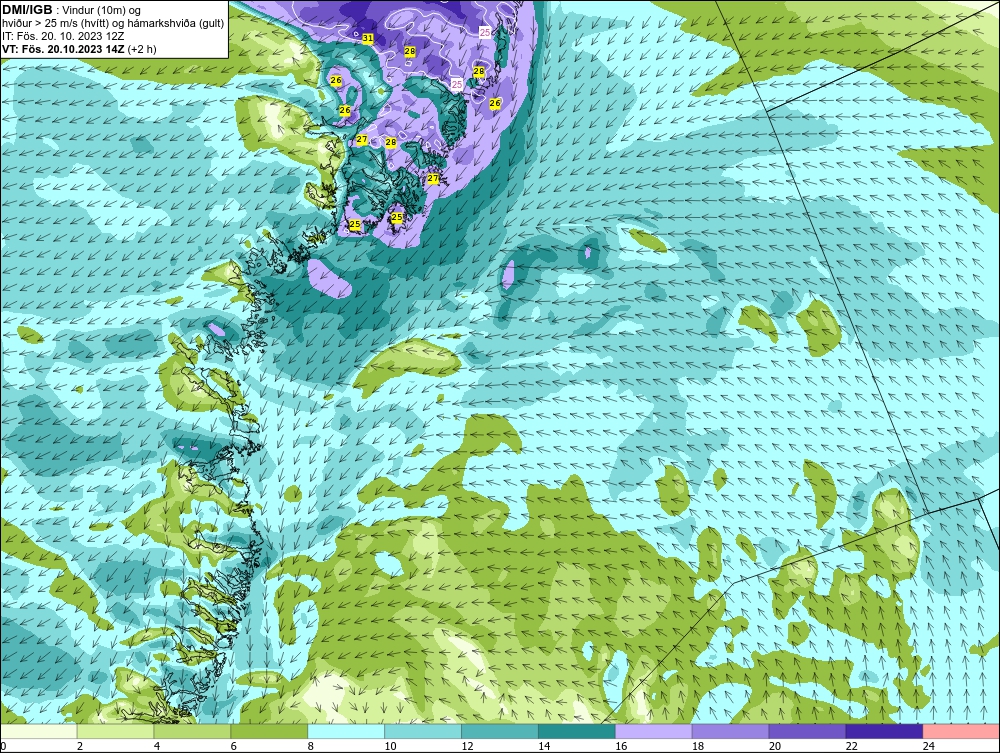The image size is (1000, 753).
Task: Click the 'DMI/IGB : Vindur (10m) og' title line
Action: coord(71,10)
